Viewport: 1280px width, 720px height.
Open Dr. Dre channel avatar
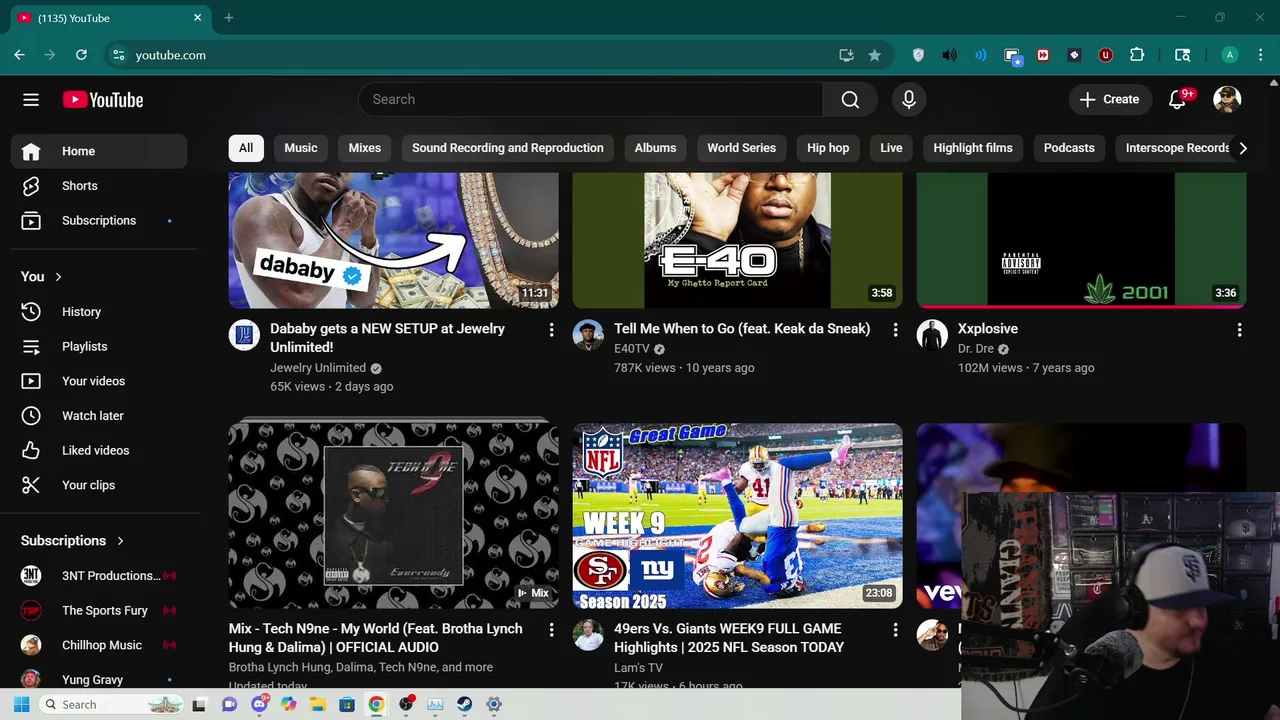(x=932, y=335)
